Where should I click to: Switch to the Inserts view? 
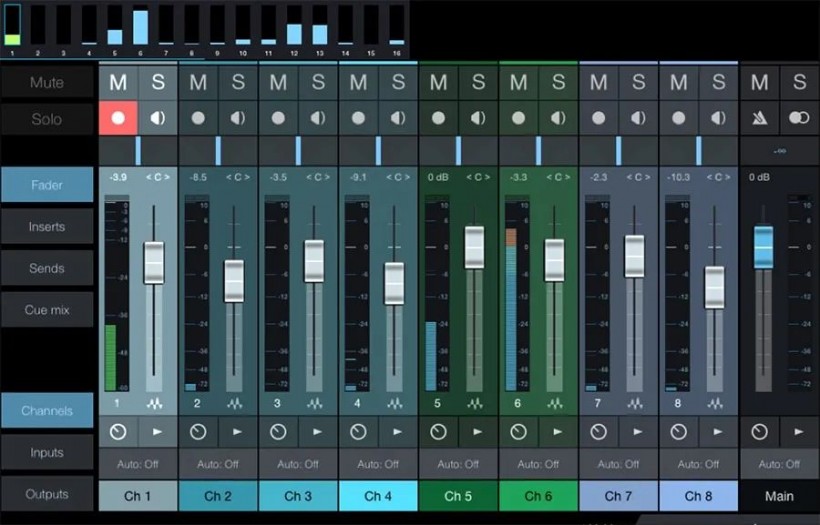47,226
